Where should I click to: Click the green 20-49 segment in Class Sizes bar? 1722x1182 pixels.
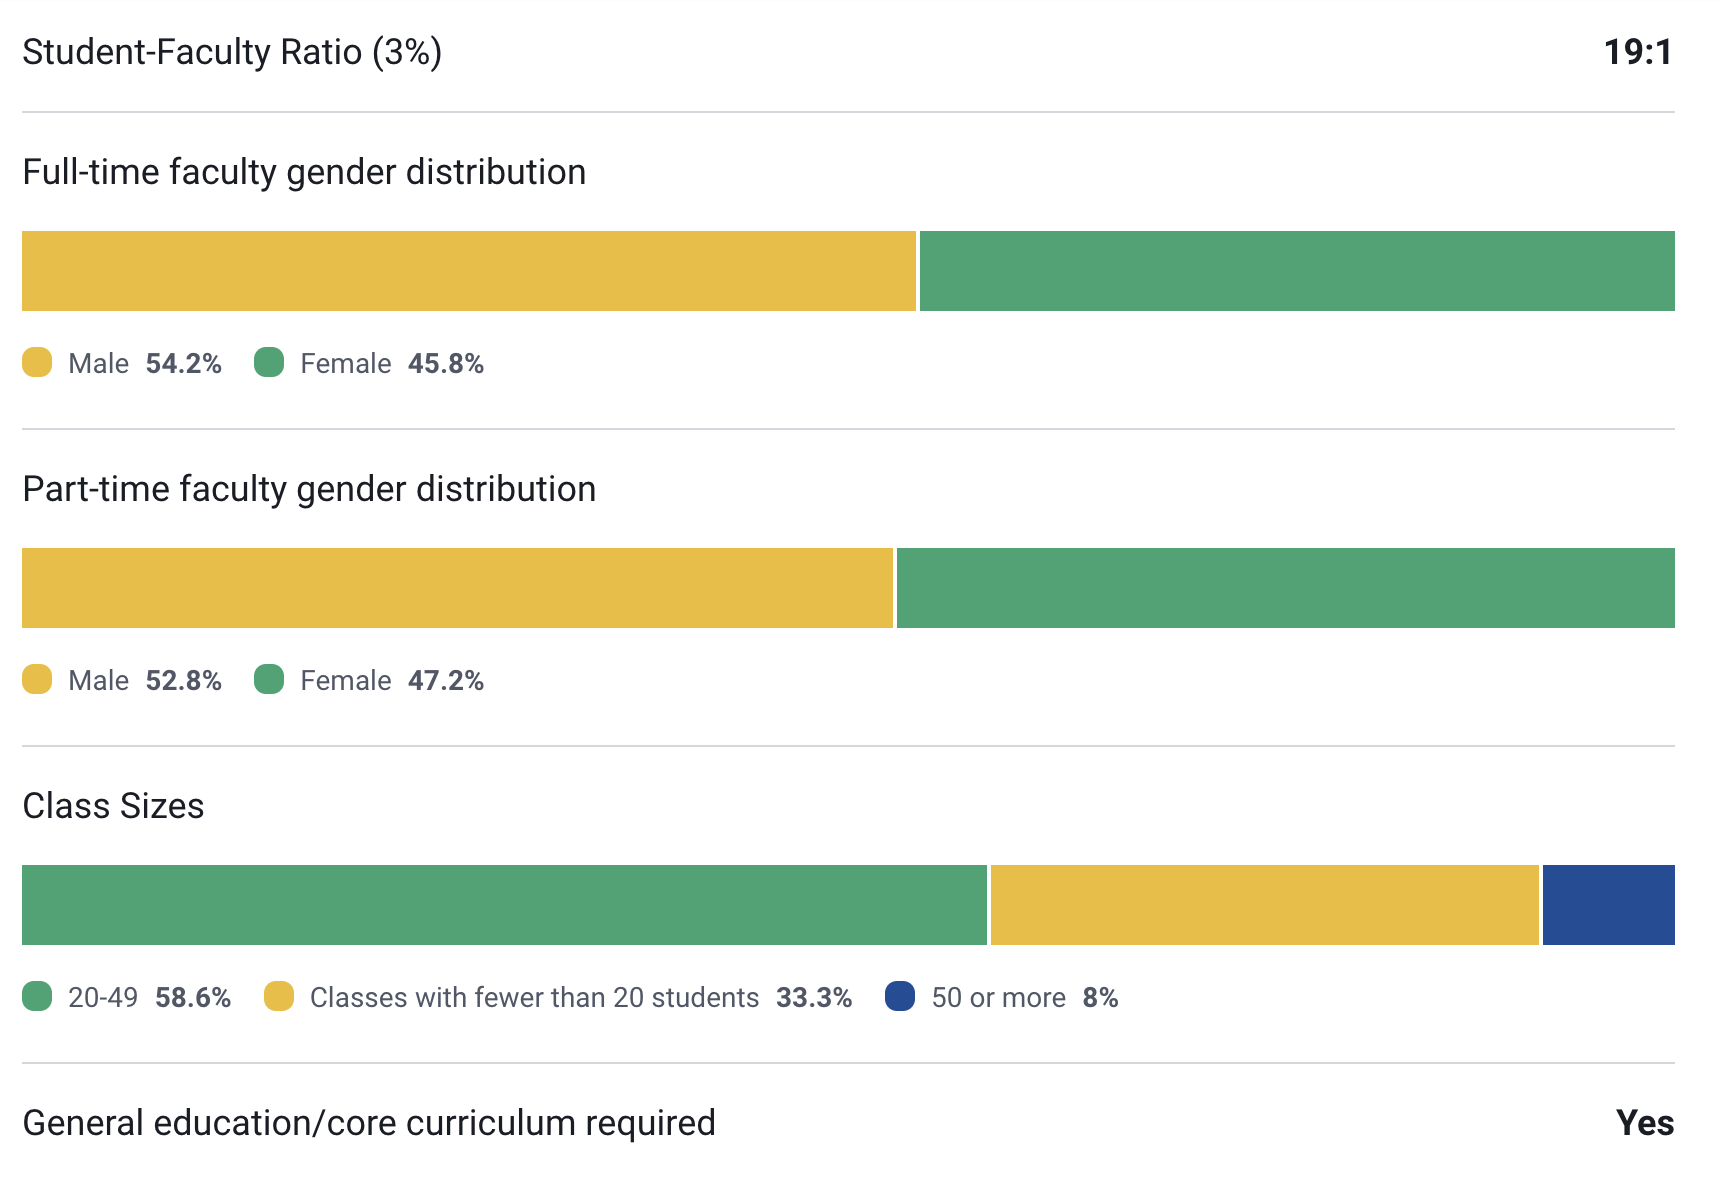coord(504,905)
